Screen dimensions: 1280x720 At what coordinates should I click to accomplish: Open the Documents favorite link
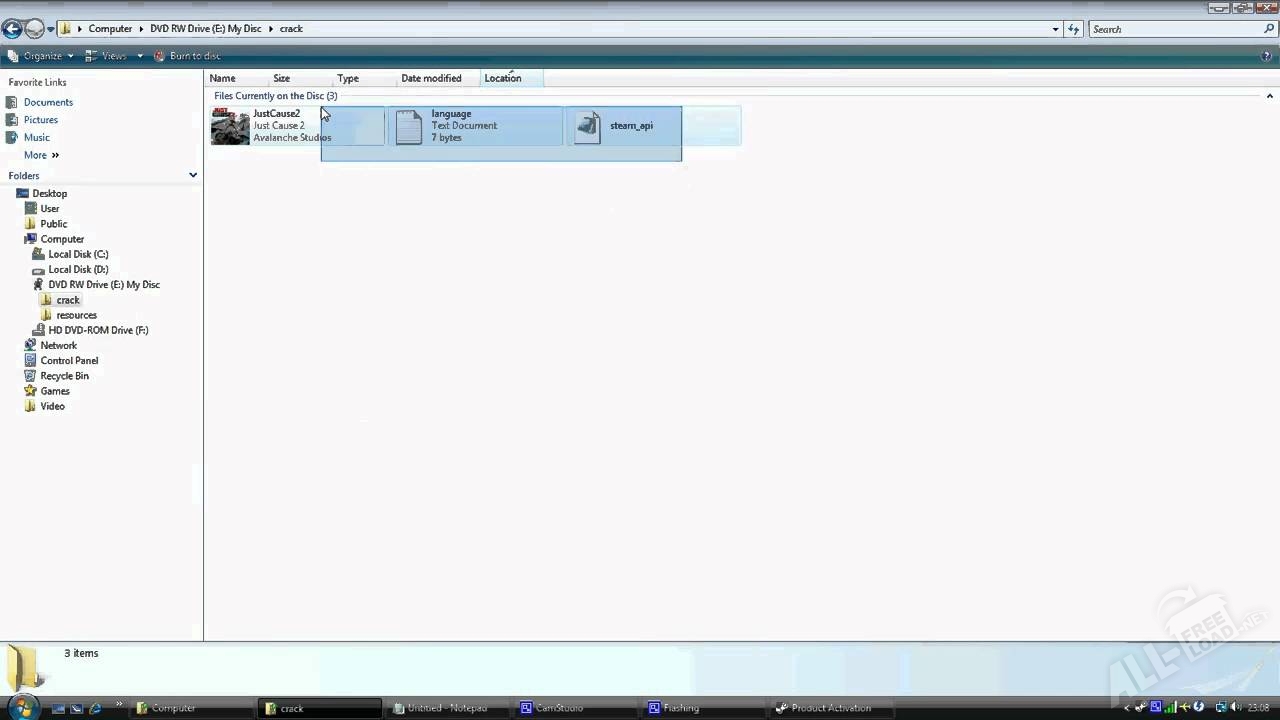pos(48,102)
